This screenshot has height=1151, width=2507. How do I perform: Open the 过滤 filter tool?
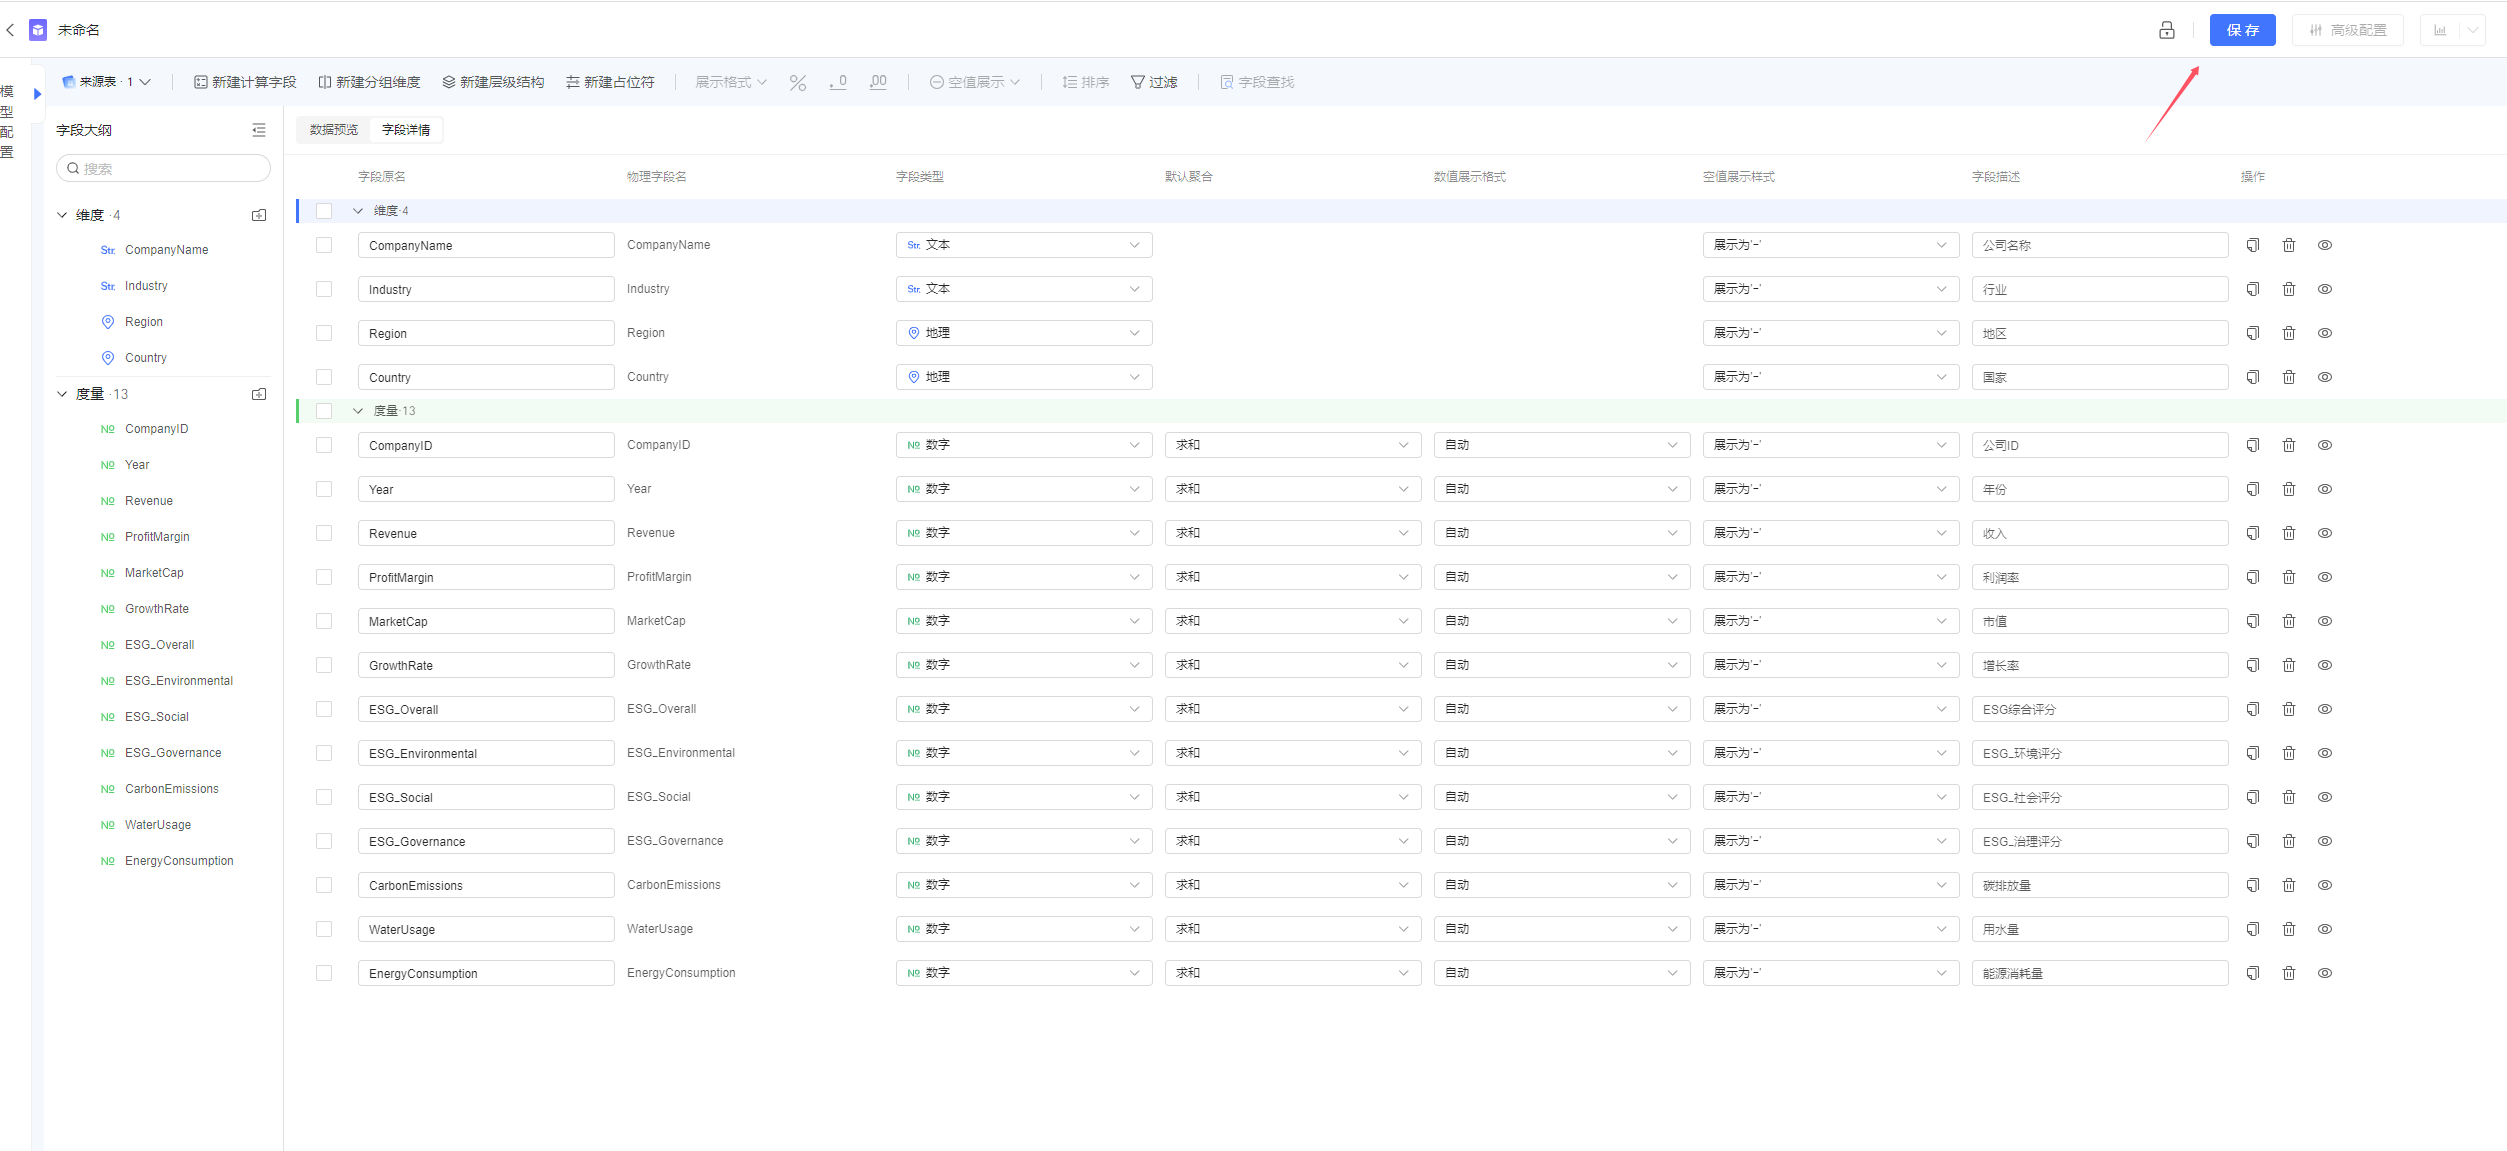pyautogui.click(x=1154, y=82)
